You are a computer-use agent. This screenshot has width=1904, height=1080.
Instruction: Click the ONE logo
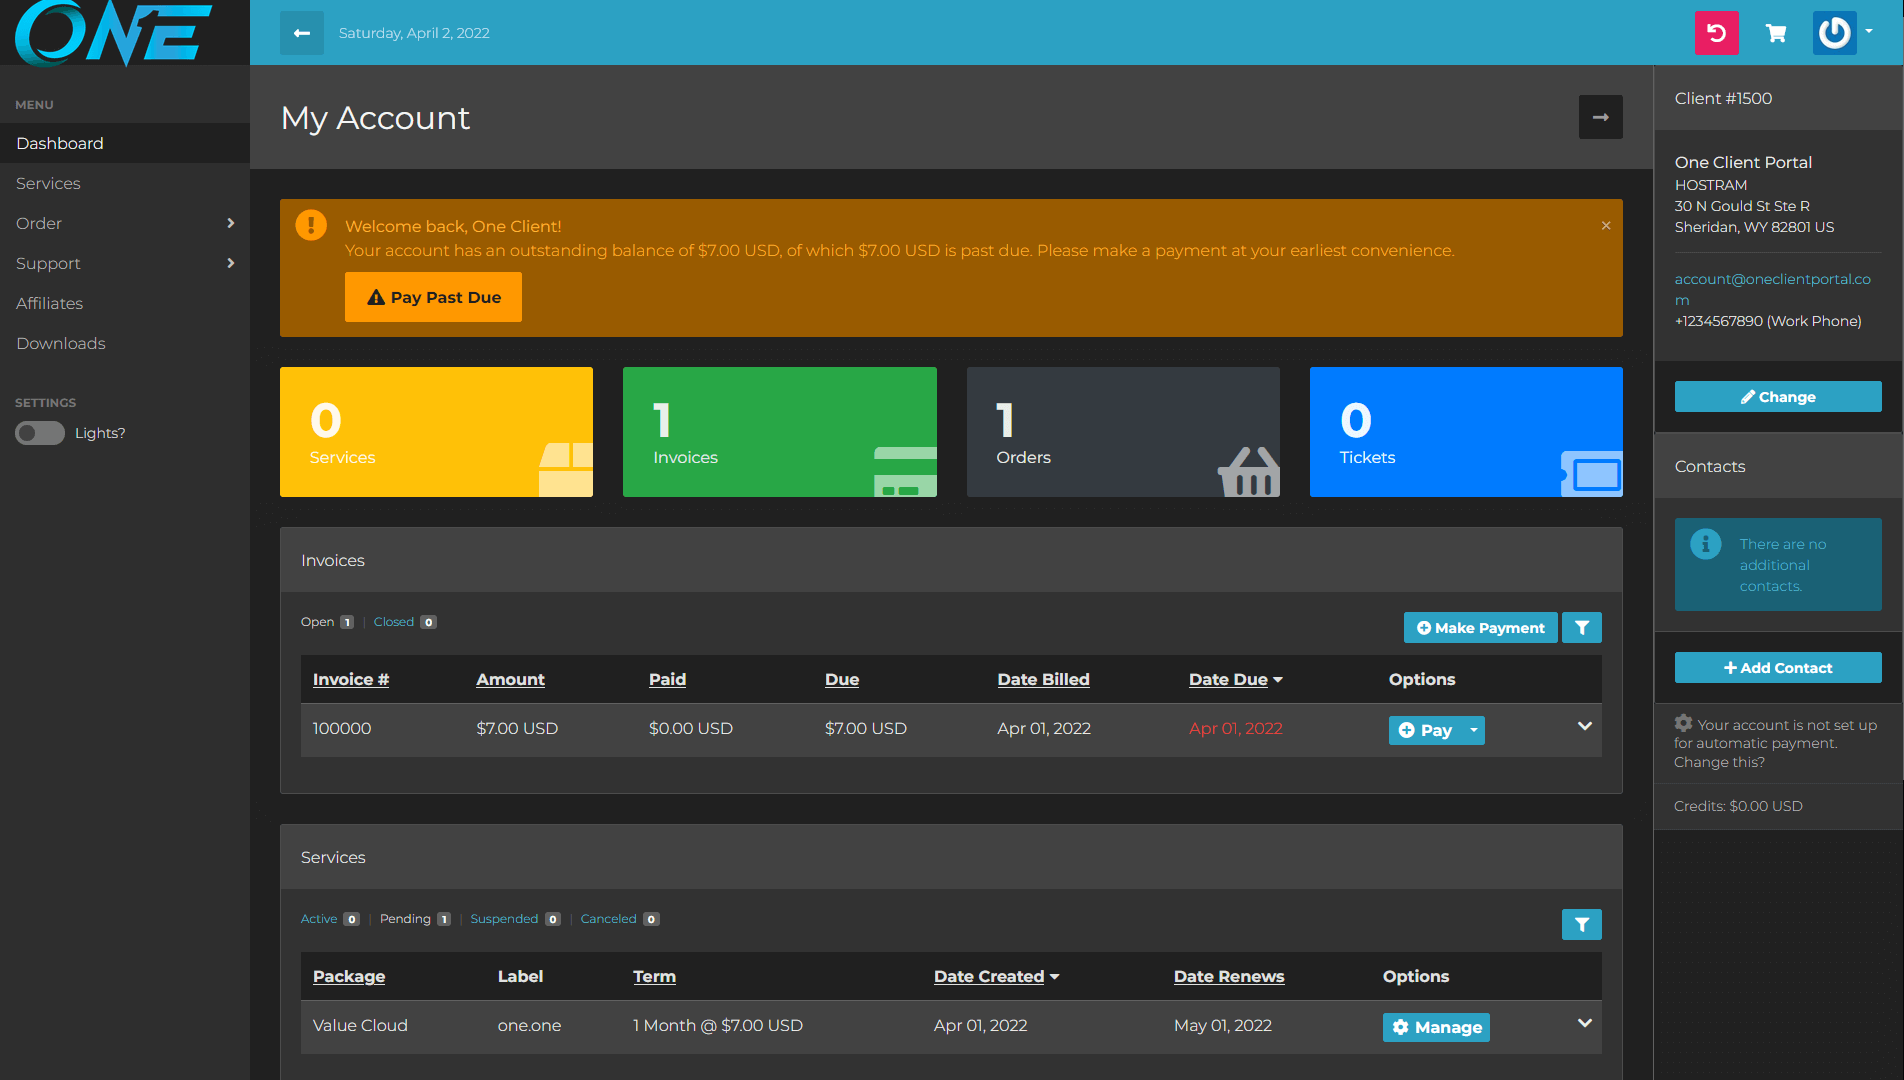113,33
